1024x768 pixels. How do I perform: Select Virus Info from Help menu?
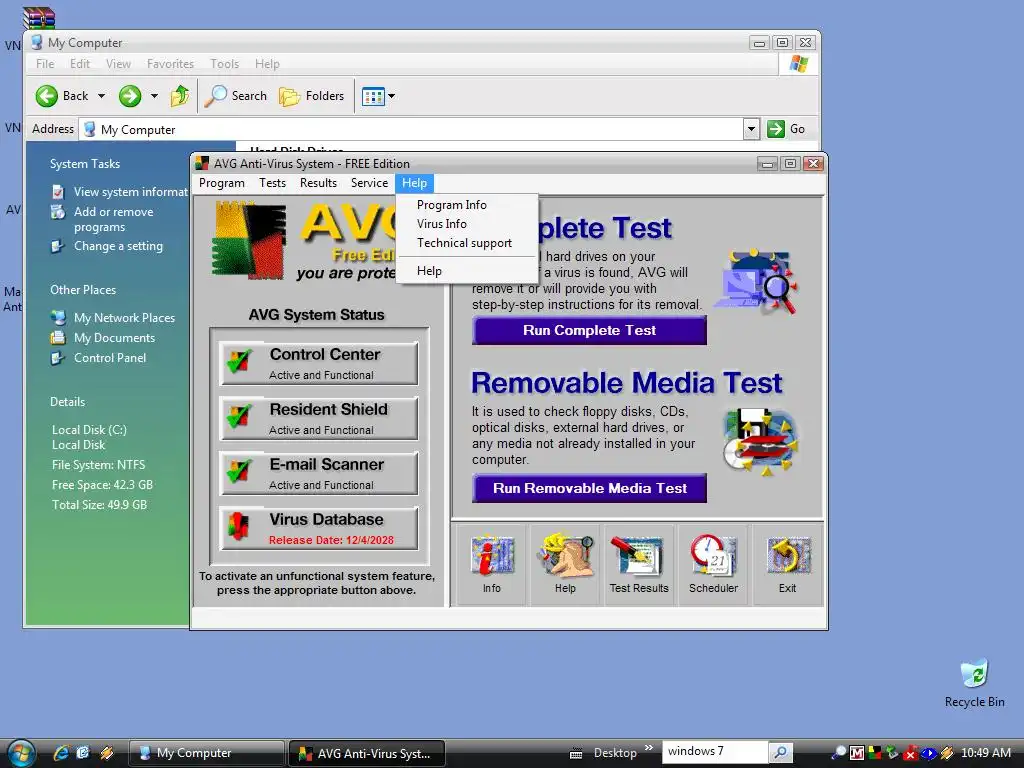coord(442,224)
